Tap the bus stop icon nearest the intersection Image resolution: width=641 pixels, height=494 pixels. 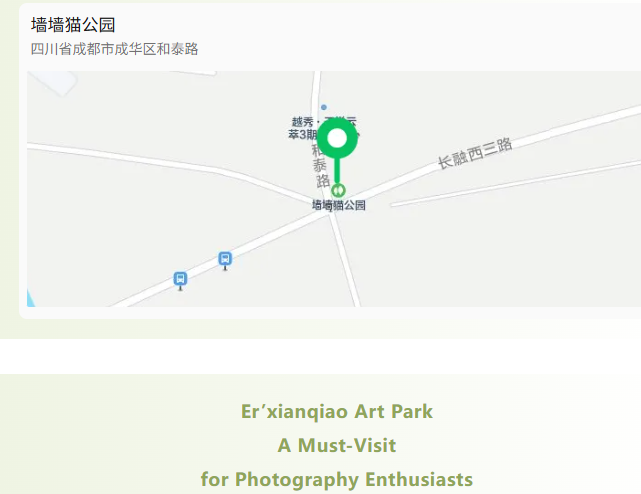[x=225, y=260]
